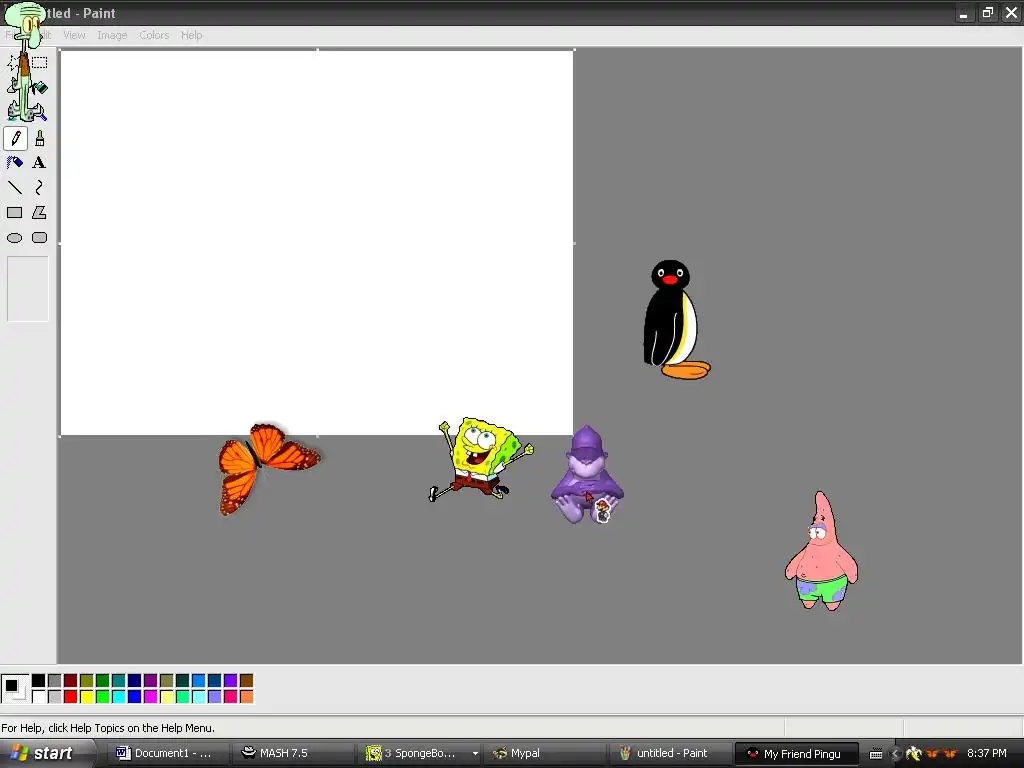
Task: Pick the cyan color swatch
Action: (118, 697)
